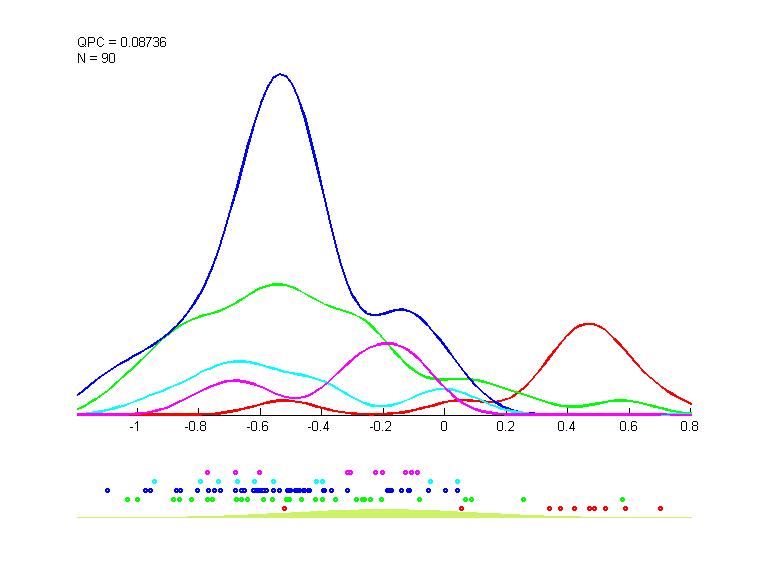Select the 0 x-axis tick label
This screenshot has width=768, height=576.
pos(444,426)
